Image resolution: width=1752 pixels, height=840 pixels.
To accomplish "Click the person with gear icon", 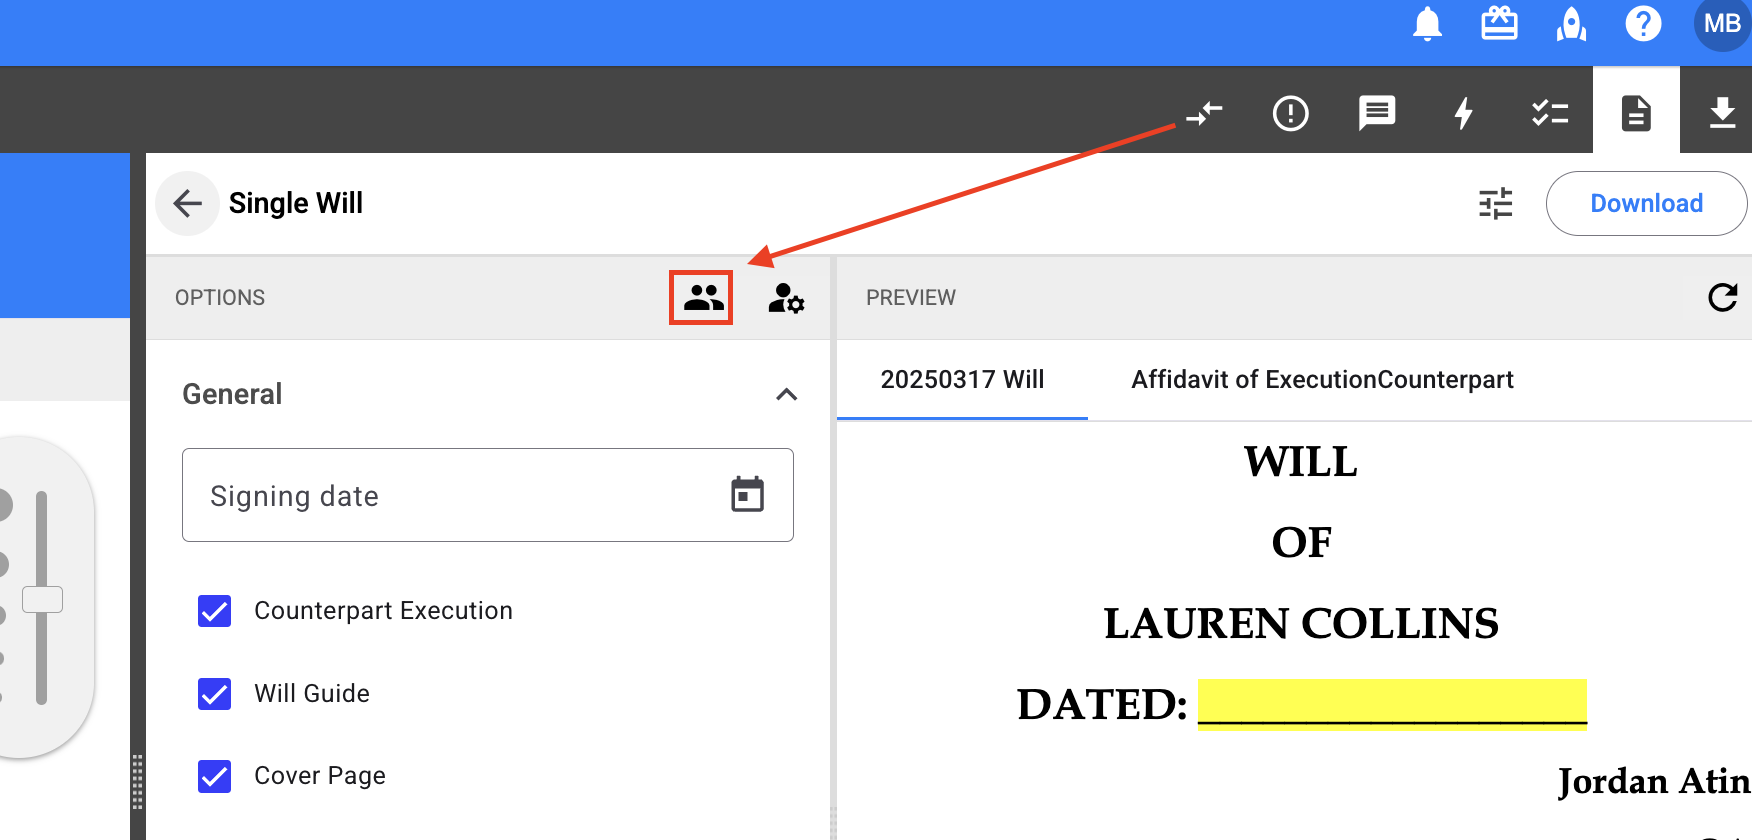I will click(786, 298).
